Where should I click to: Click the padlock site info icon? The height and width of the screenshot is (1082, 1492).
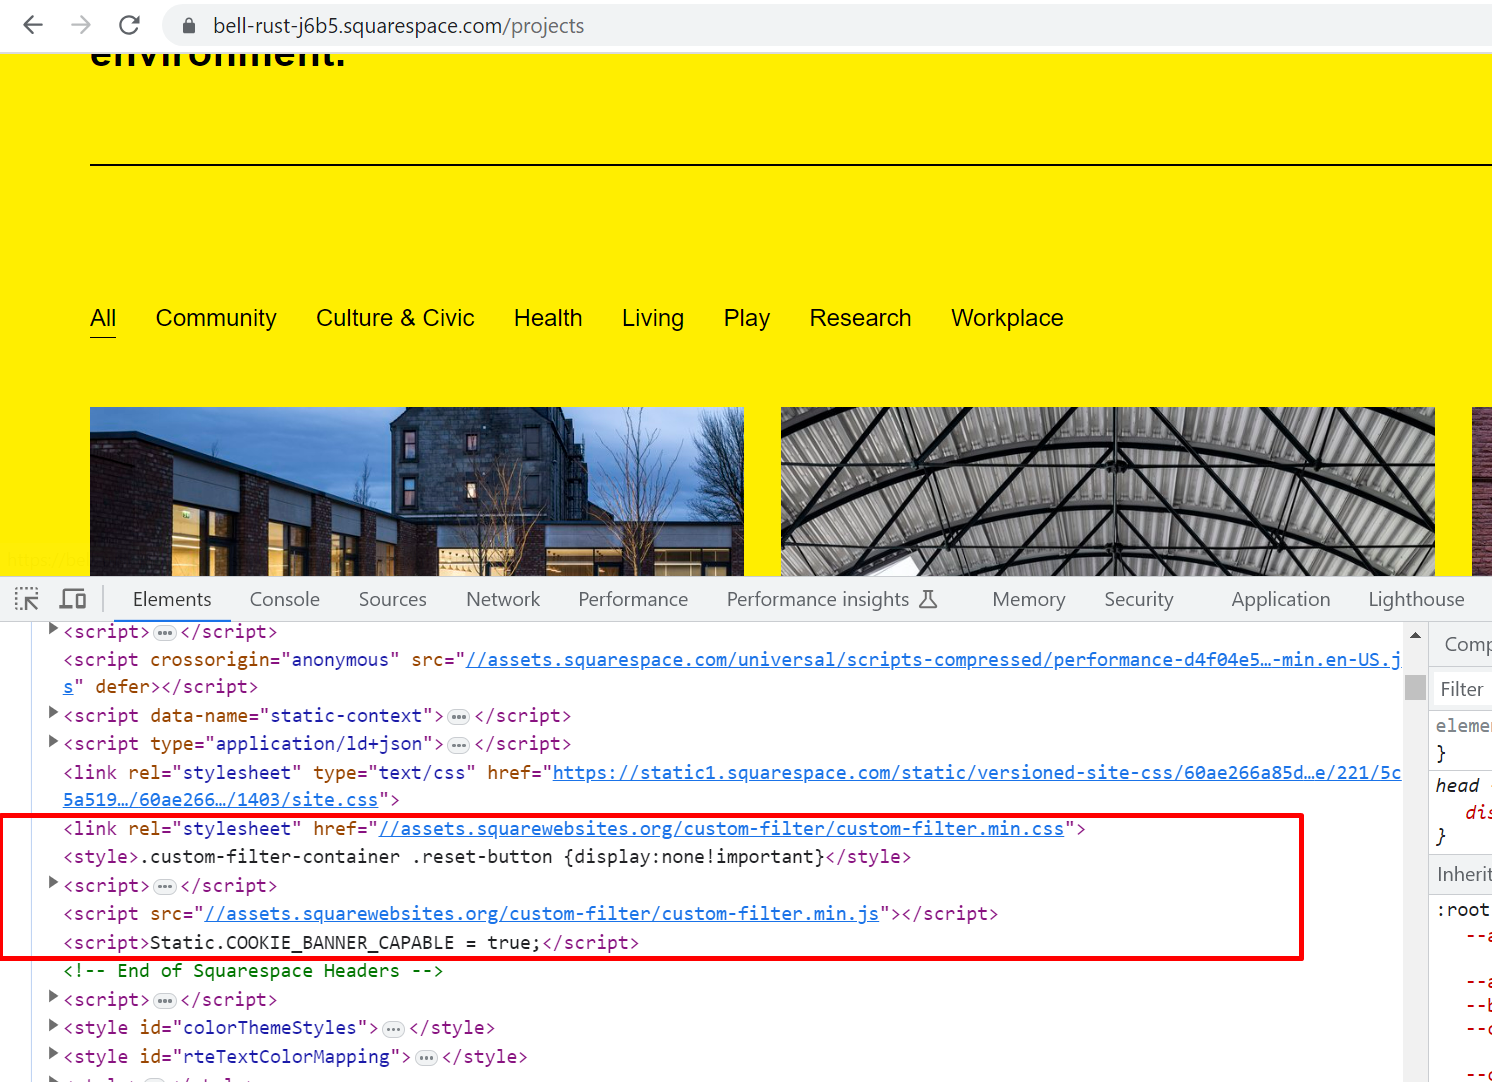(x=188, y=26)
